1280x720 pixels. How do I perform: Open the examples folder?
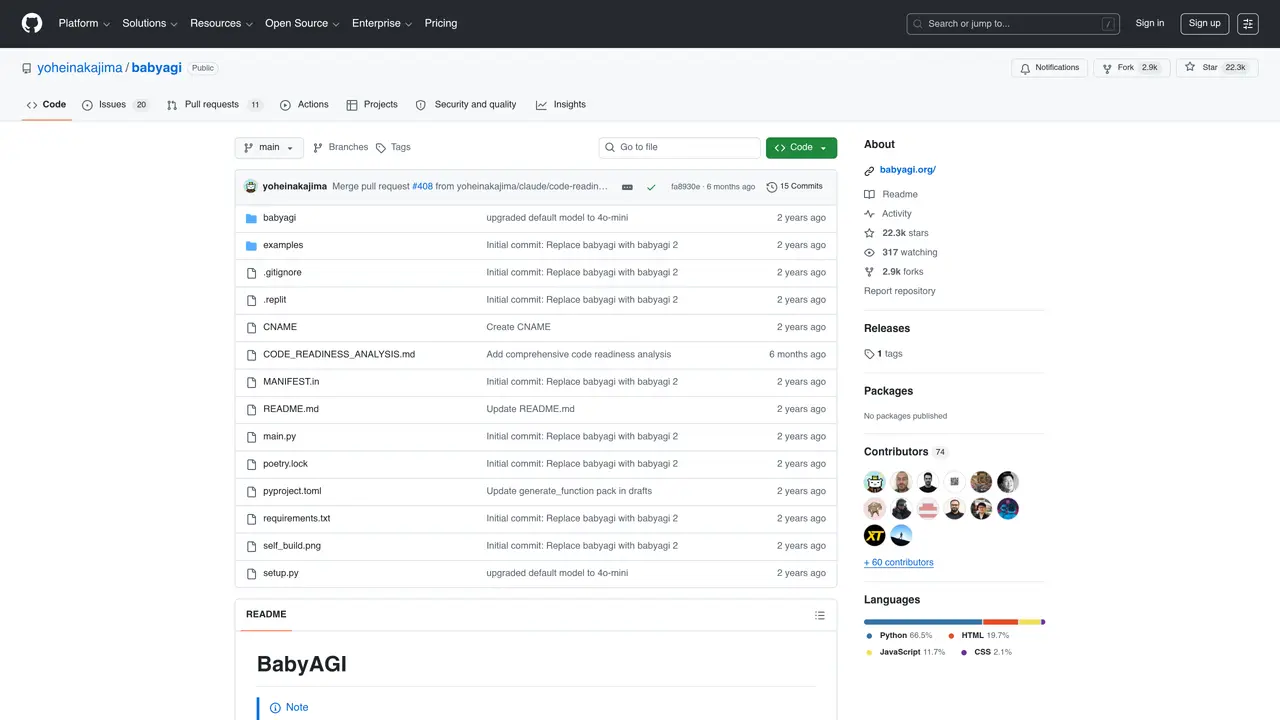[x=283, y=245]
